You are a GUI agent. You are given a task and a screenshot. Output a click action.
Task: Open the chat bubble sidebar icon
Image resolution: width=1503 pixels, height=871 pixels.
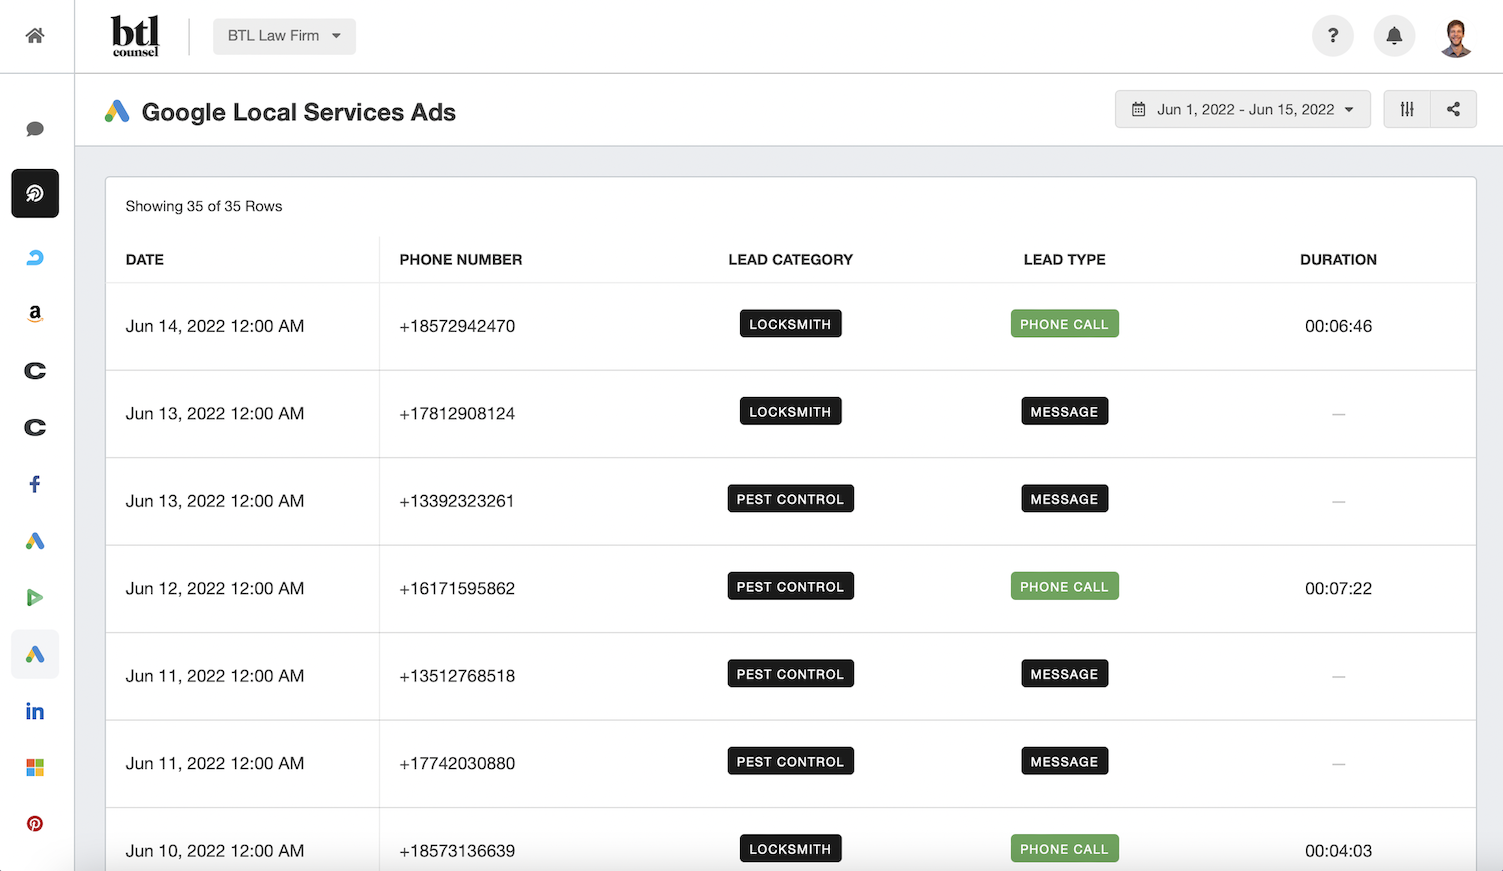pyautogui.click(x=35, y=129)
